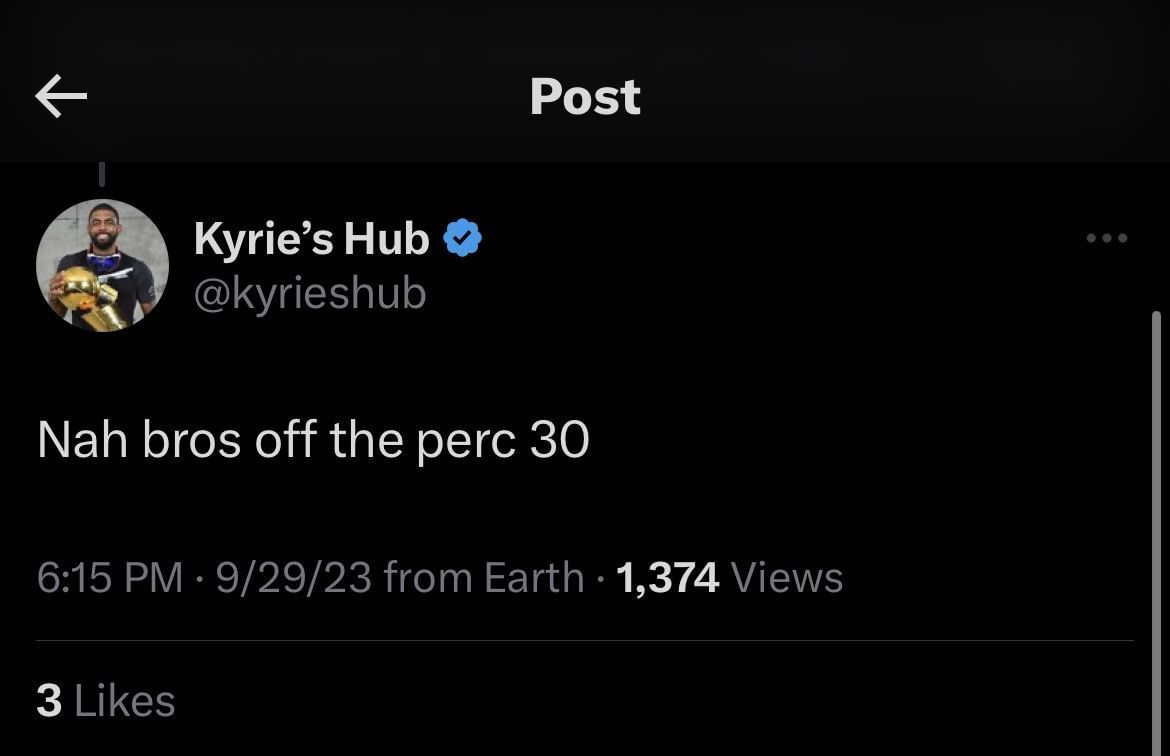The width and height of the screenshot is (1170, 756).
Task: Click the back arrow to exit the post
Action: point(60,95)
